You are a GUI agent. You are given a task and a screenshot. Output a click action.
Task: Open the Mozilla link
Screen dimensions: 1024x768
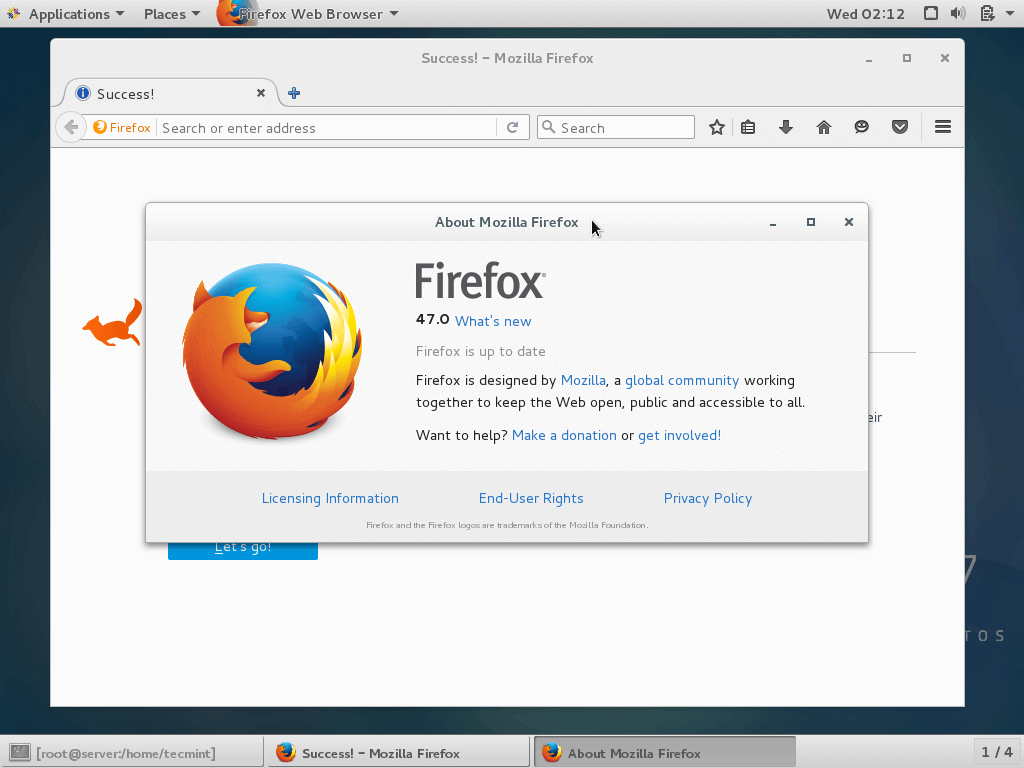point(583,380)
